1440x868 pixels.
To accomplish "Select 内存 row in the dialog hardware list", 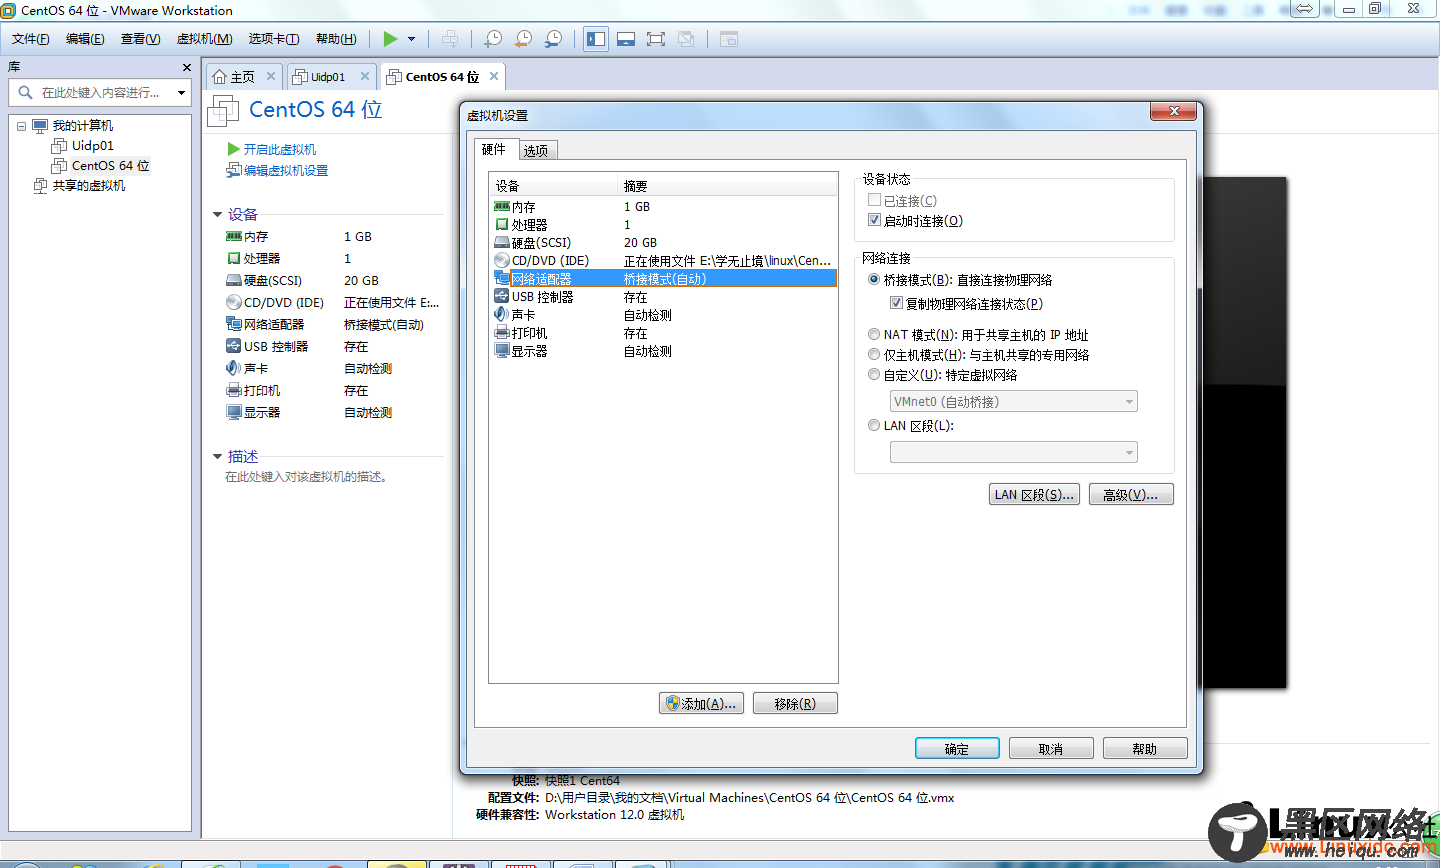I will (664, 207).
